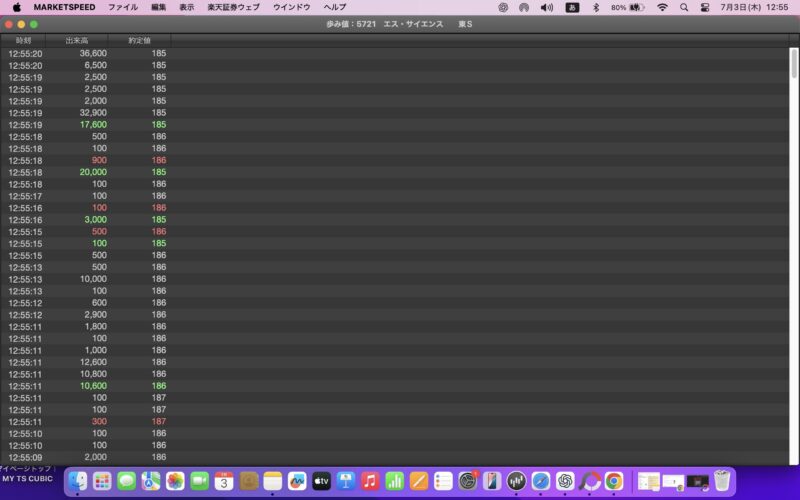800x500 pixels.
Task: Open System Settings with badge in dock
Action: 468,481
